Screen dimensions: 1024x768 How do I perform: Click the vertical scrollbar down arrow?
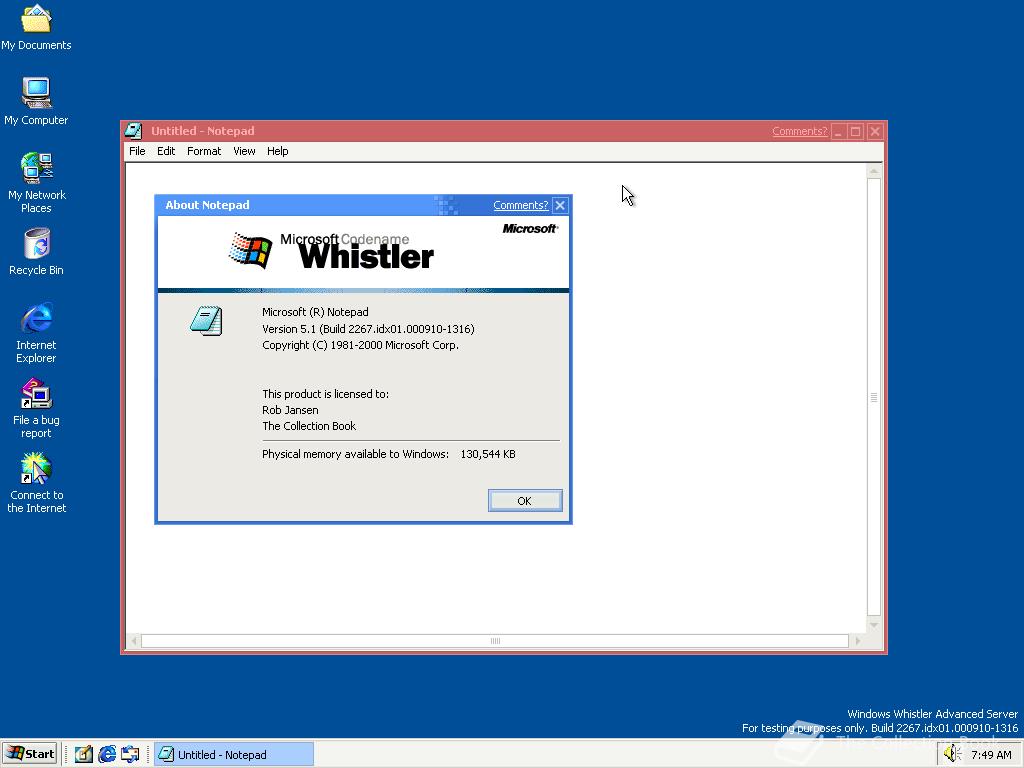[874, 626]
